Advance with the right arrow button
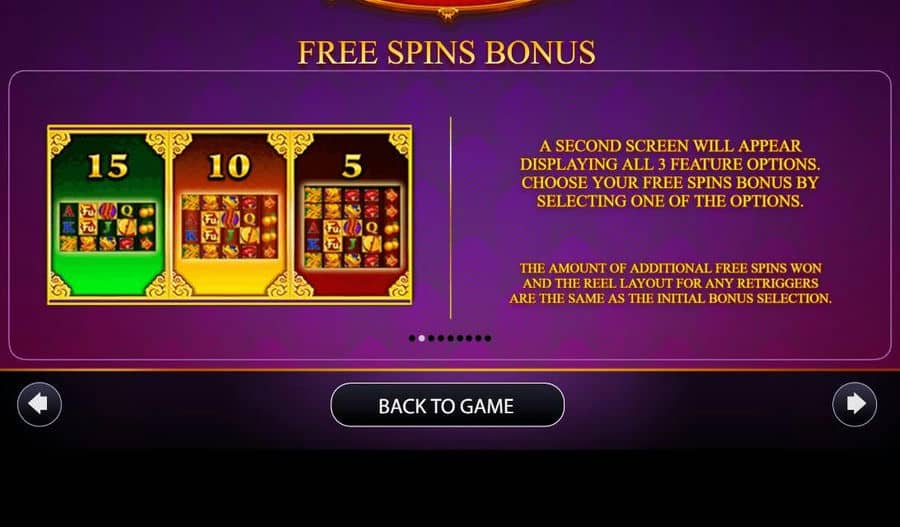The width and height of the screenshot is (900, 527). pos(854,404)
